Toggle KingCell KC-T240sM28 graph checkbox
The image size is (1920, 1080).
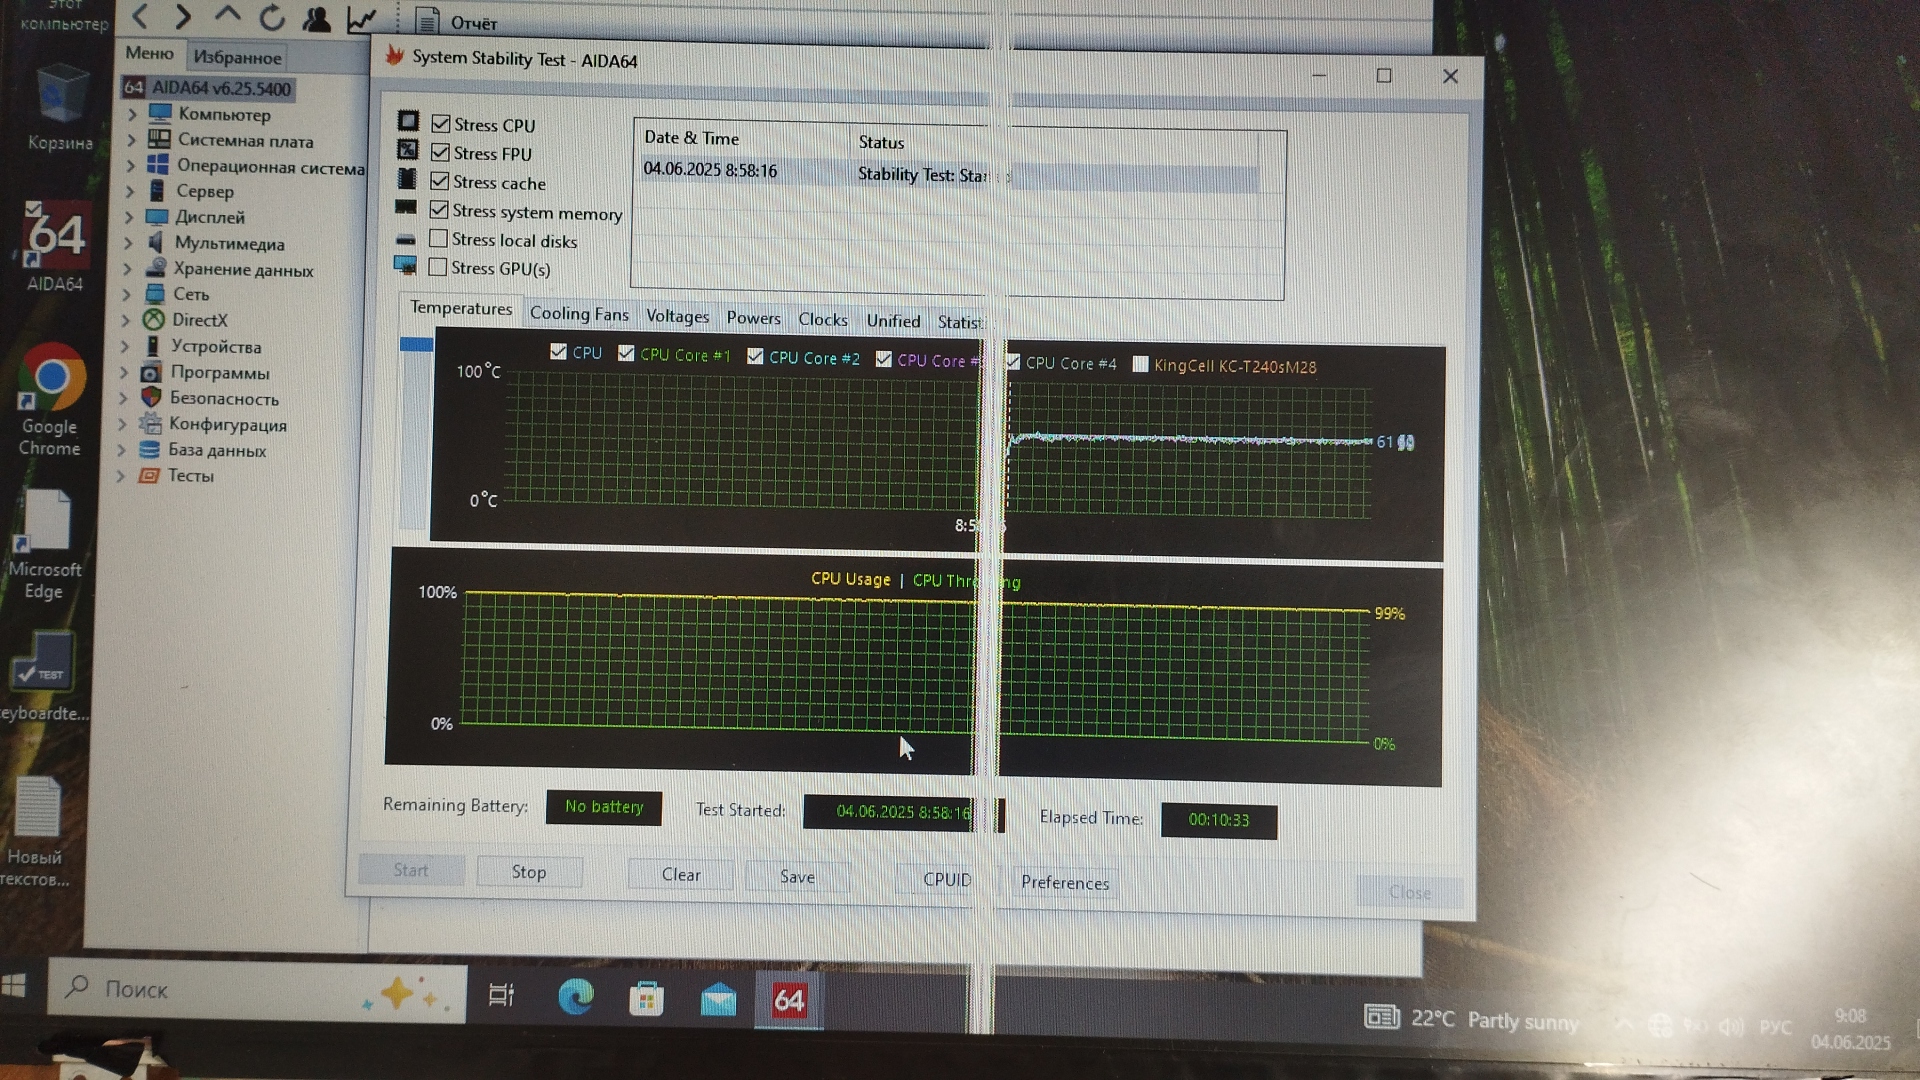[1140, 364]
